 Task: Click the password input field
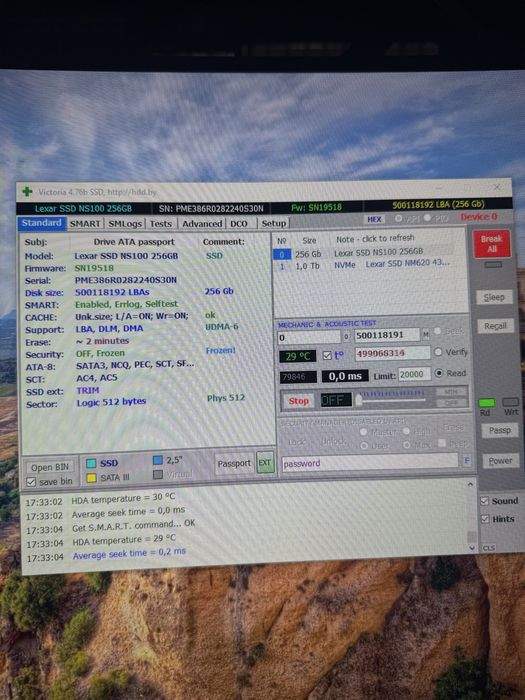[x=370, y=462]
